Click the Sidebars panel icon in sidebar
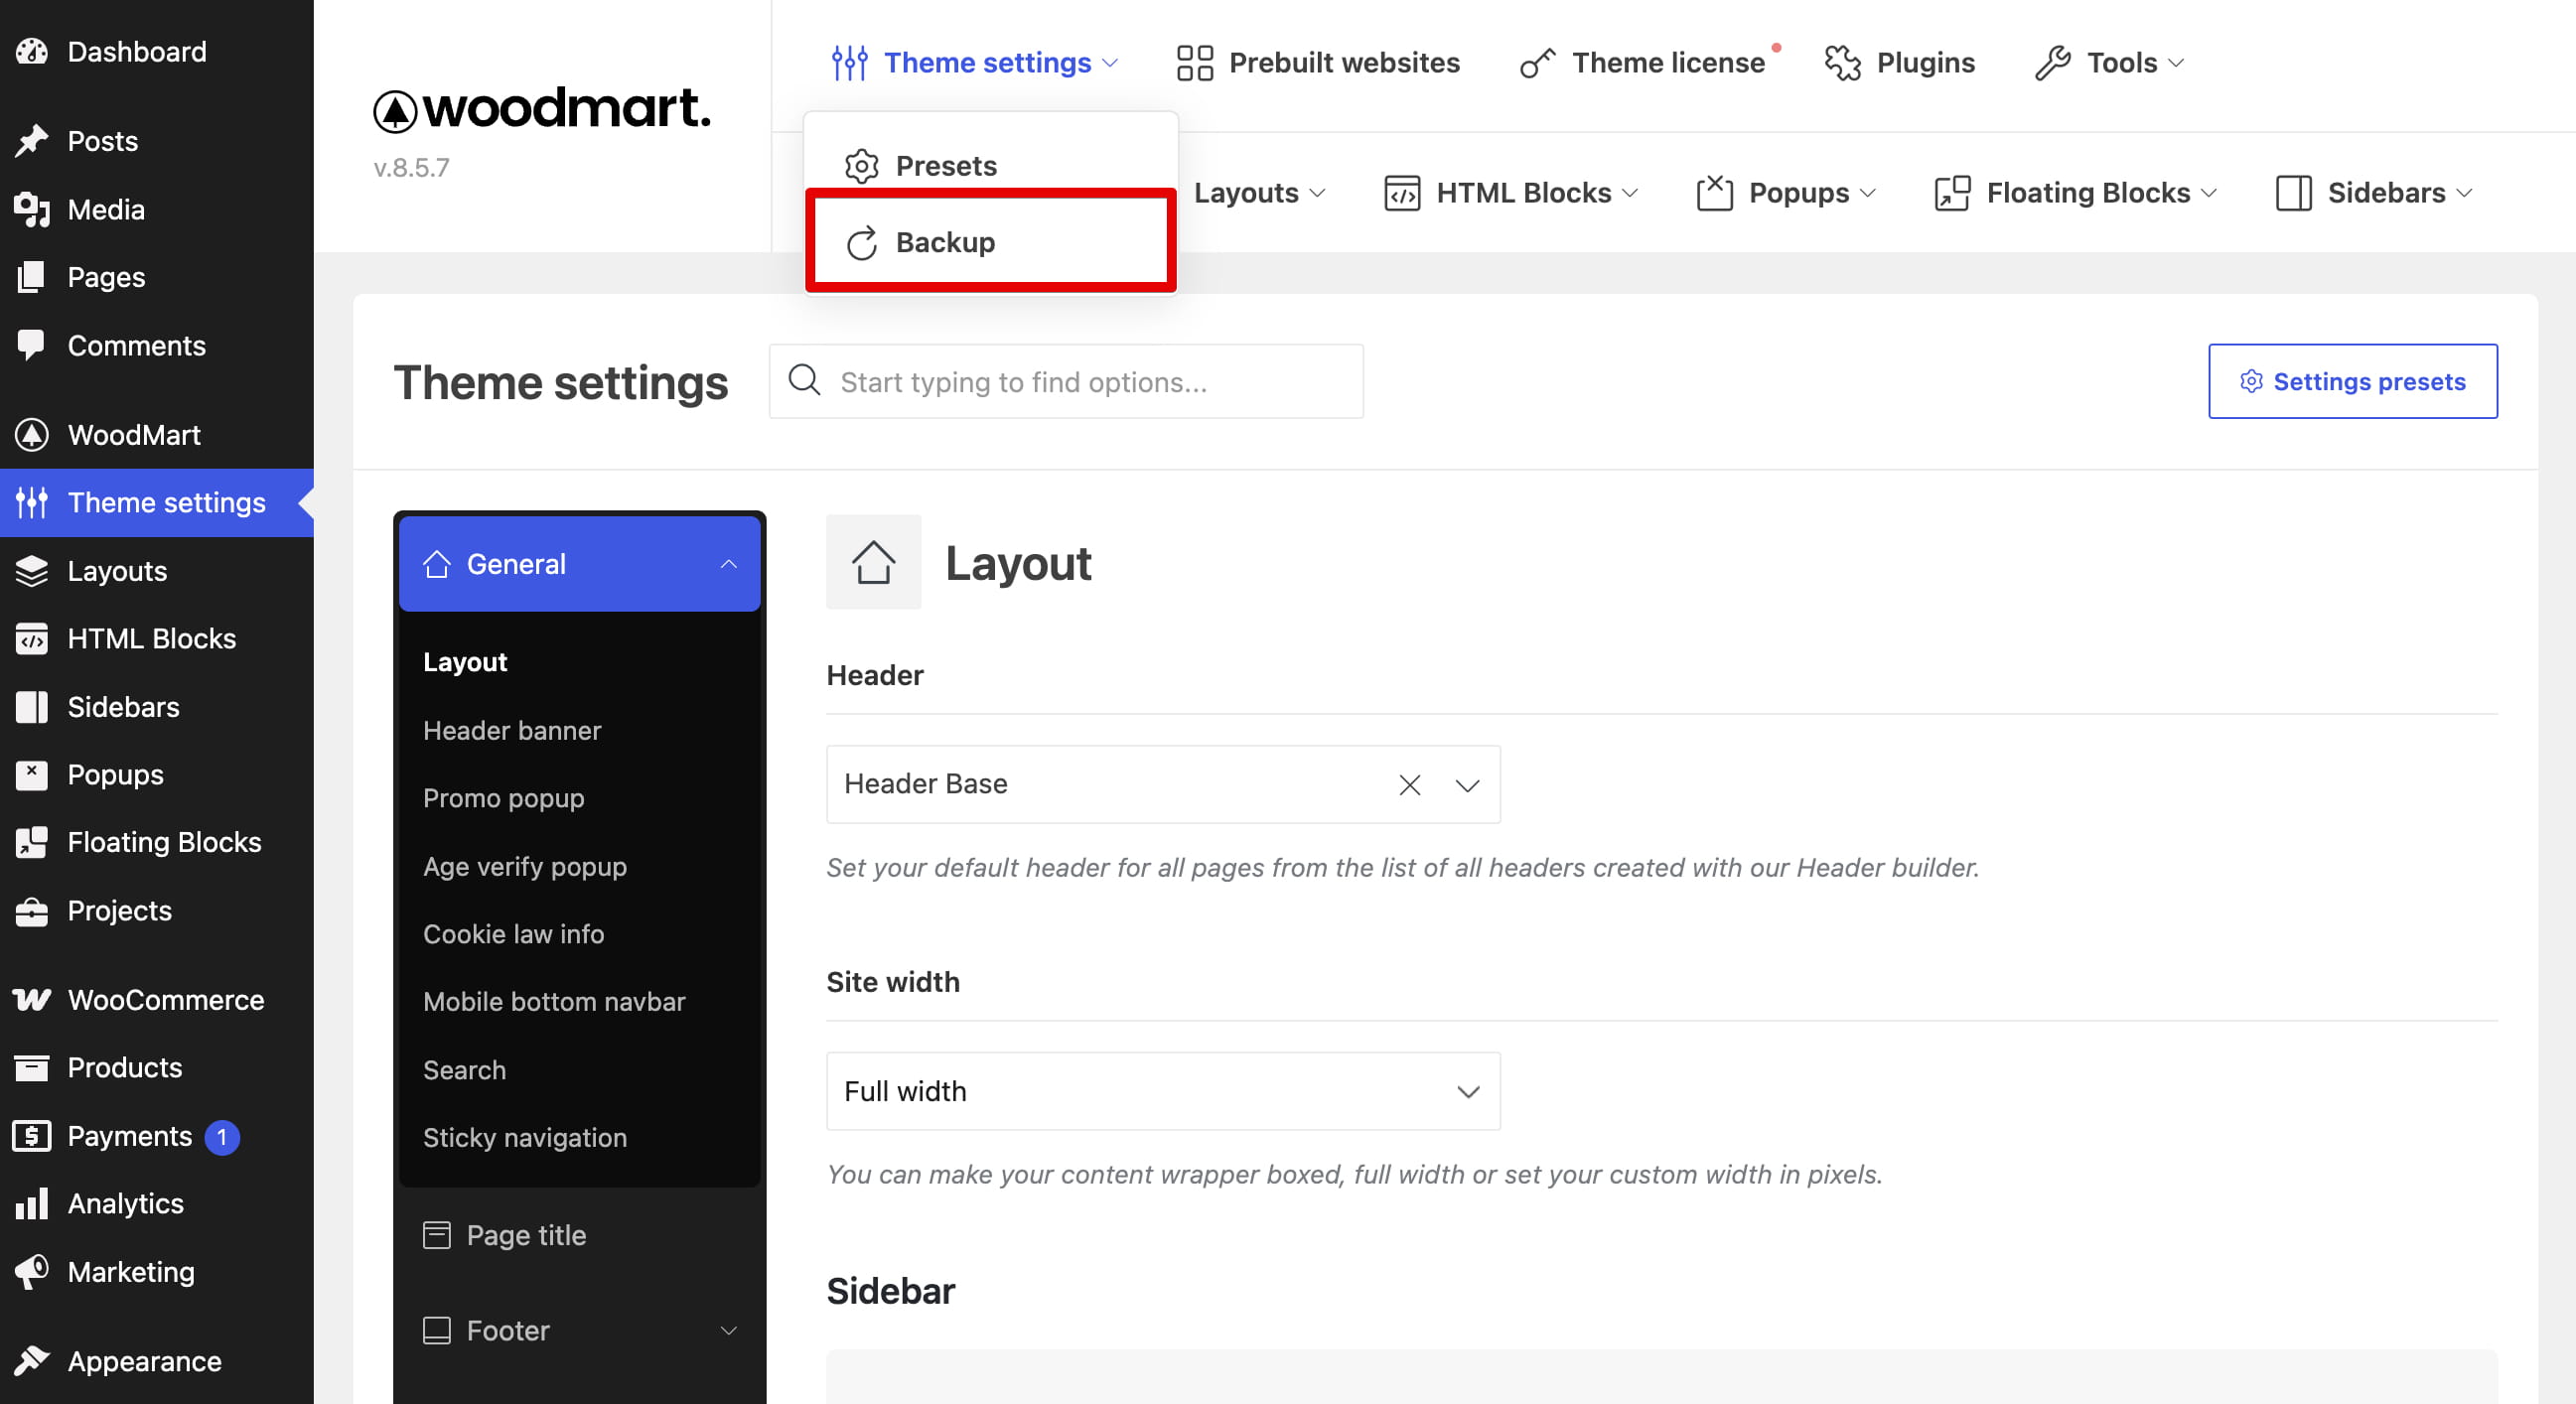The image size is (2576, 1404). tap(32, 707)
